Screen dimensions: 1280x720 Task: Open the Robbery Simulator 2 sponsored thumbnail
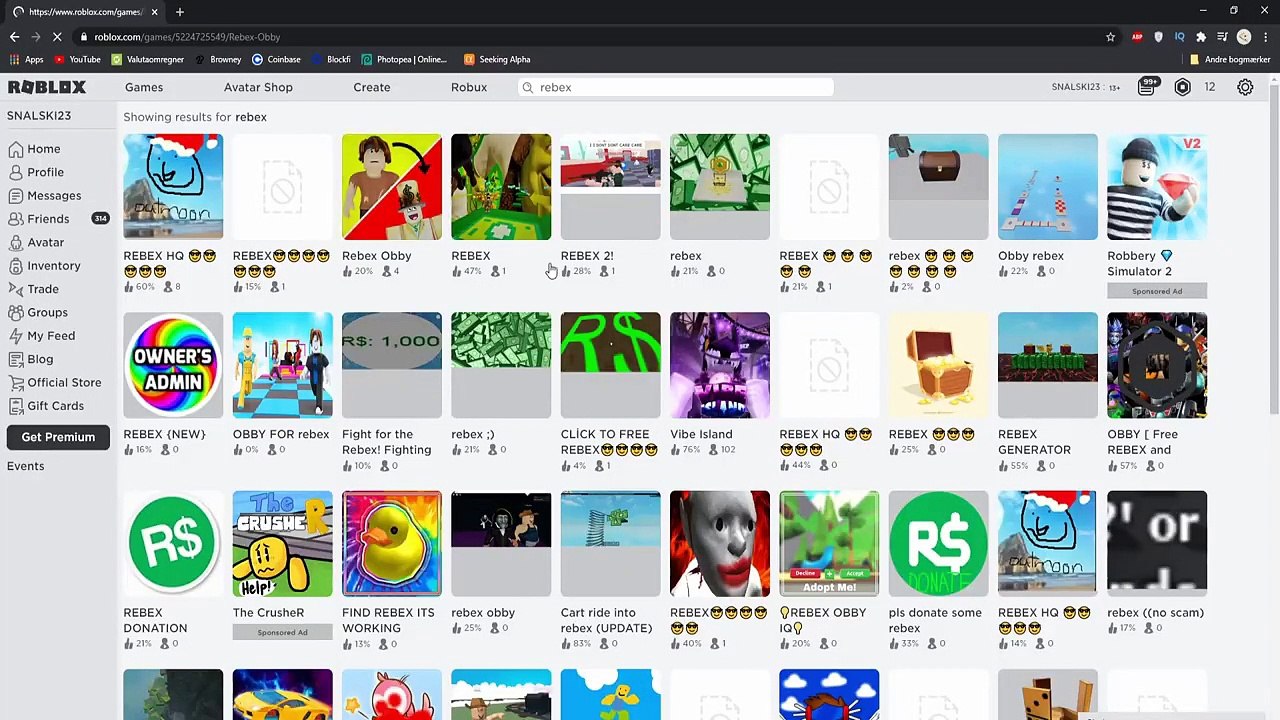[x=1157, y=187]
